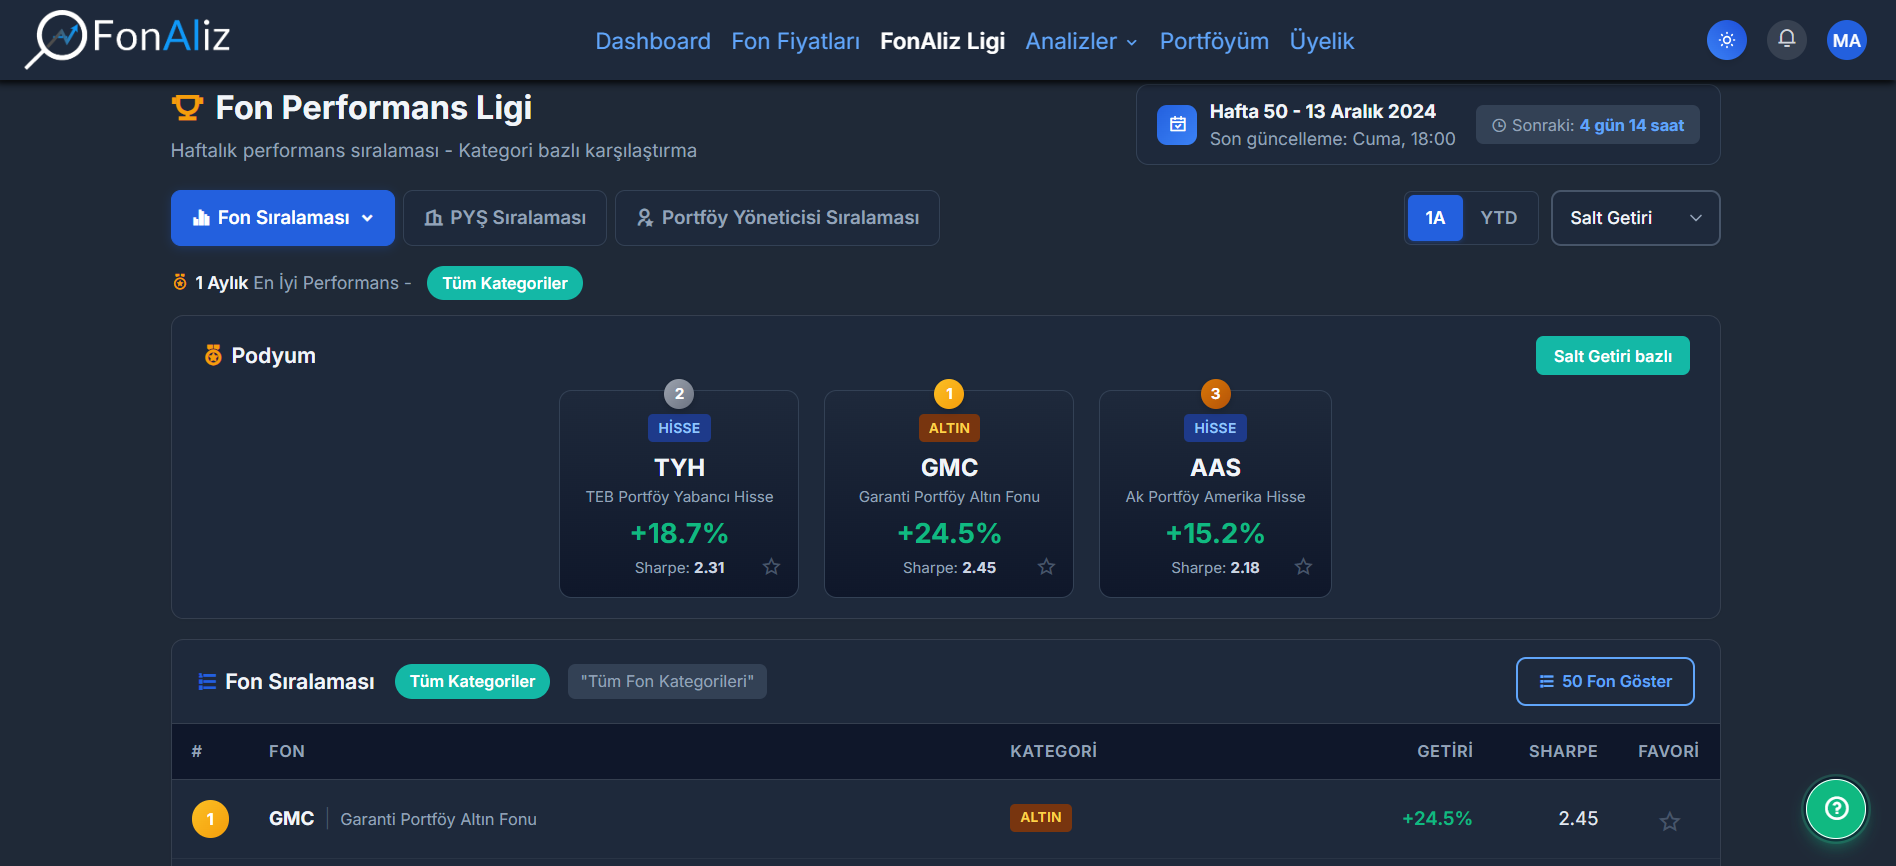
Task: Click the FonAliz logo
Action: point(128,39)
